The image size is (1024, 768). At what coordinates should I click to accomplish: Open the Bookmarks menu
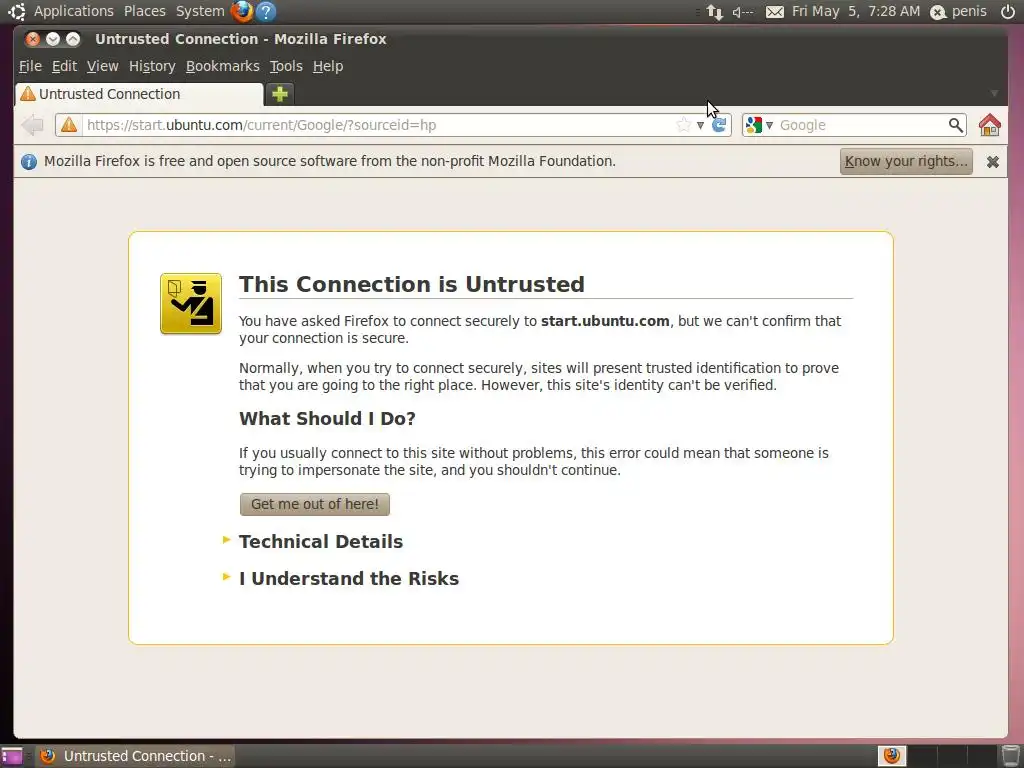(223, 66)
